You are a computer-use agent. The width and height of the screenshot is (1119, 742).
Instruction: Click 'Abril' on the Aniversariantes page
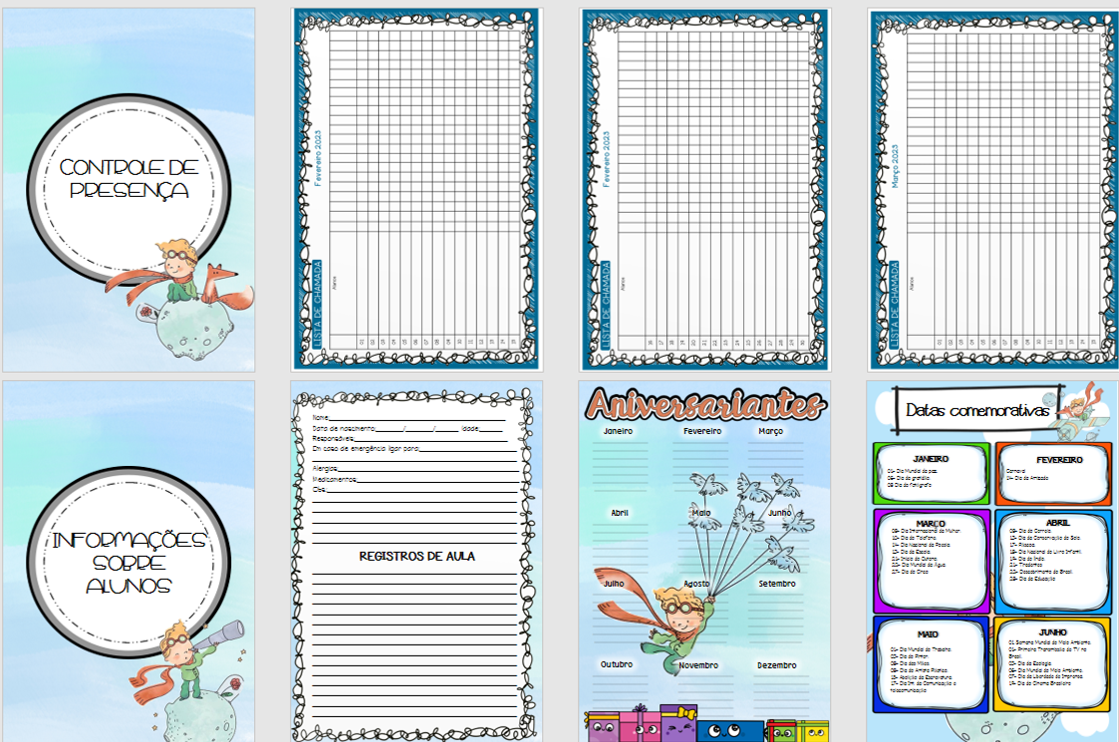(619, 513)
